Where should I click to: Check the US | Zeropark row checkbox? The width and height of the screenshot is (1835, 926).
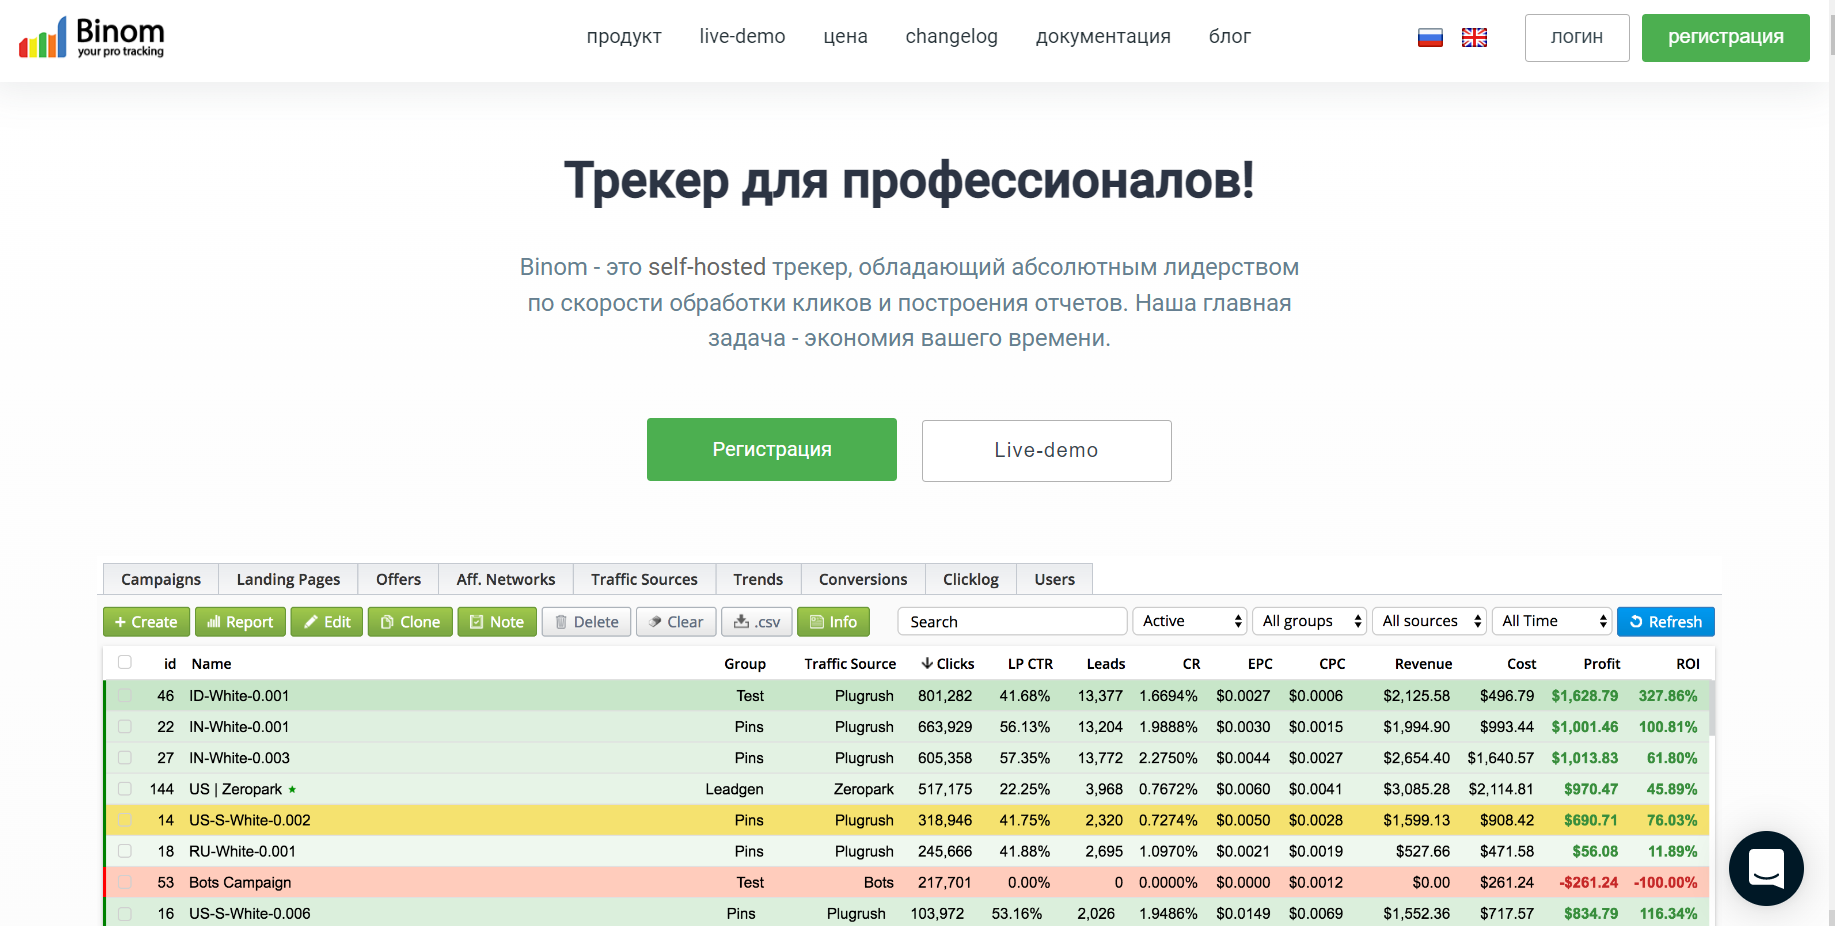[125, 788]
